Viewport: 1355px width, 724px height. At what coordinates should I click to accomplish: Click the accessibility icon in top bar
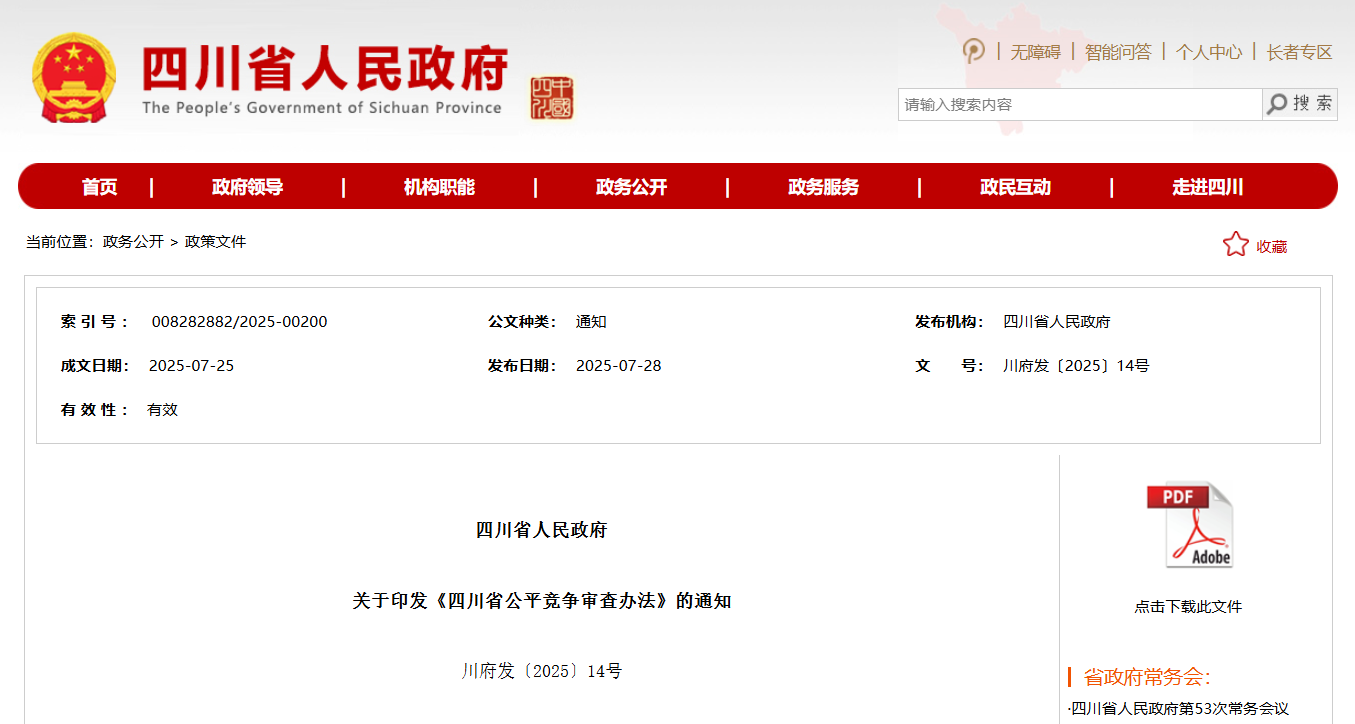tap(973, 51)
